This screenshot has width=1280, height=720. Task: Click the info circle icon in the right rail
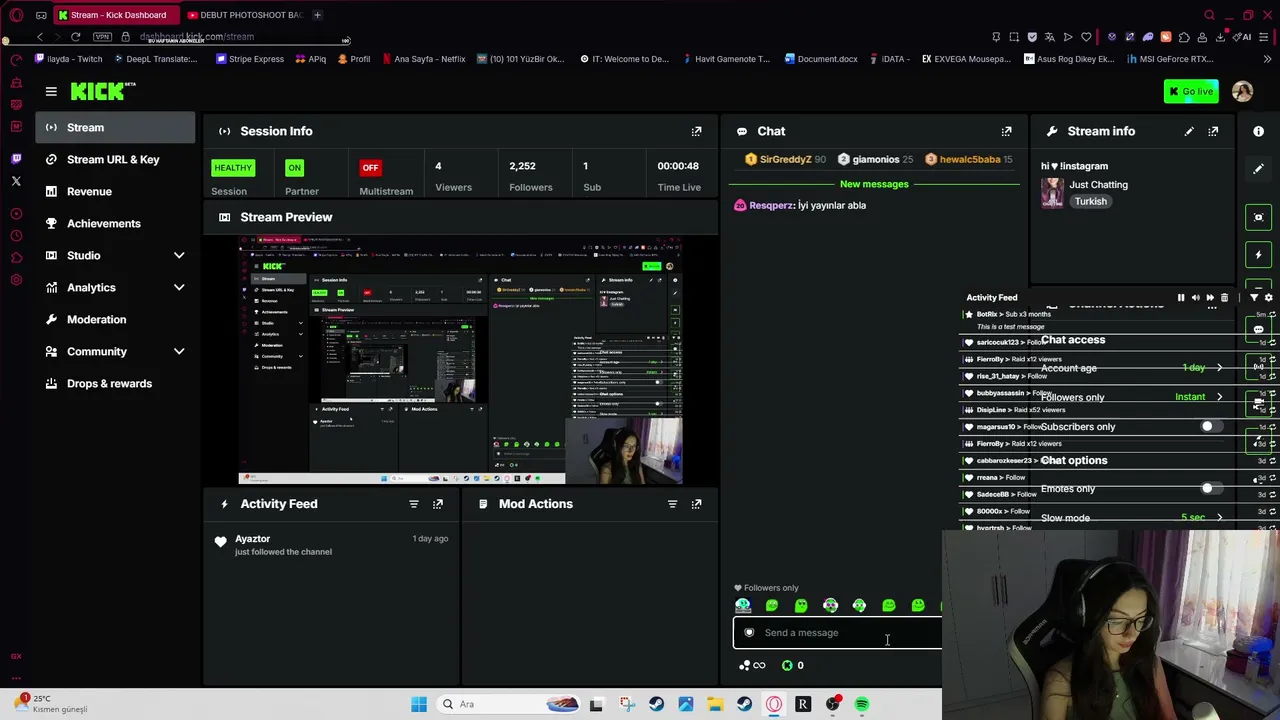coord(1259,131)
